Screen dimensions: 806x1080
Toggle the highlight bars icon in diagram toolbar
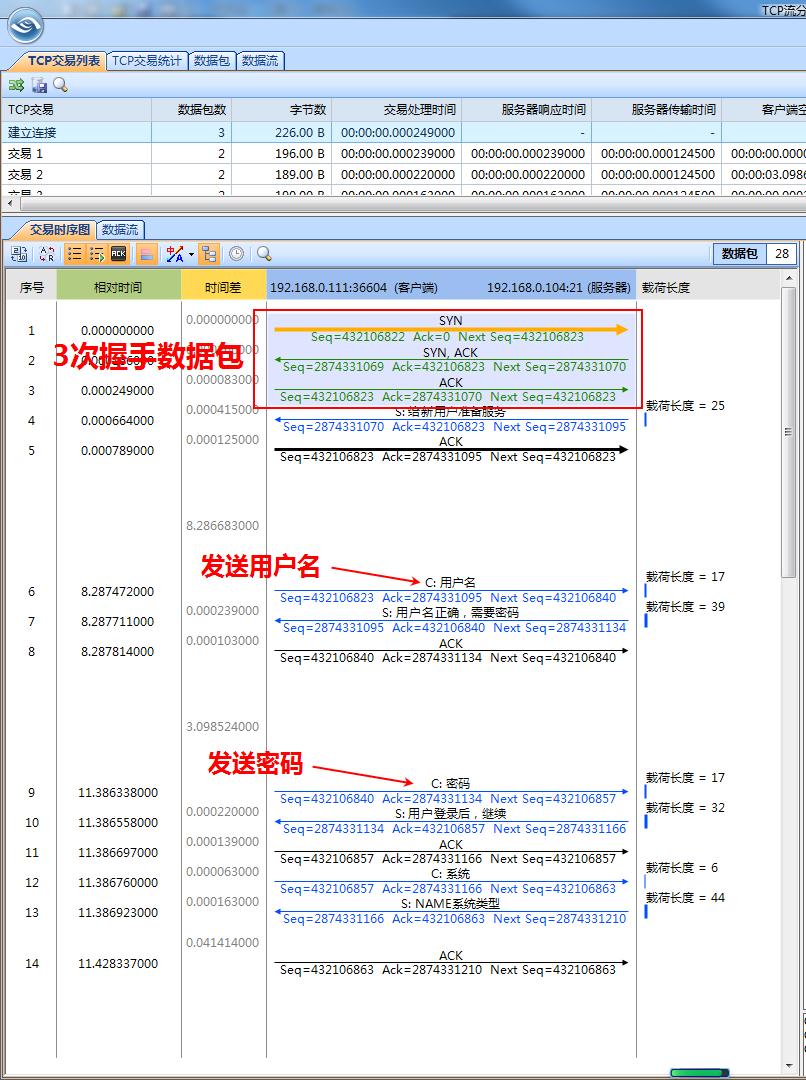[144, 253]
